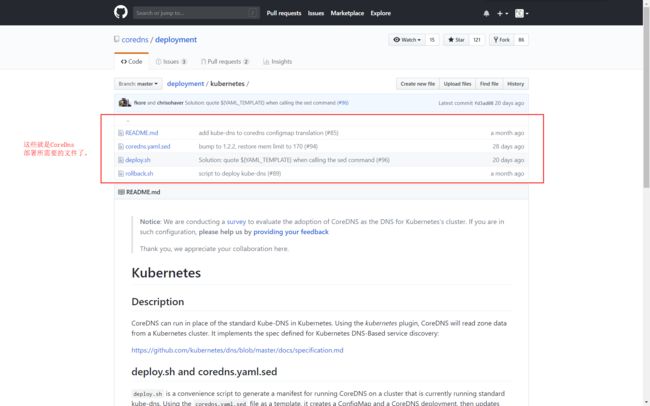
Task: Open the History of this folder
Action: (515, 84)
